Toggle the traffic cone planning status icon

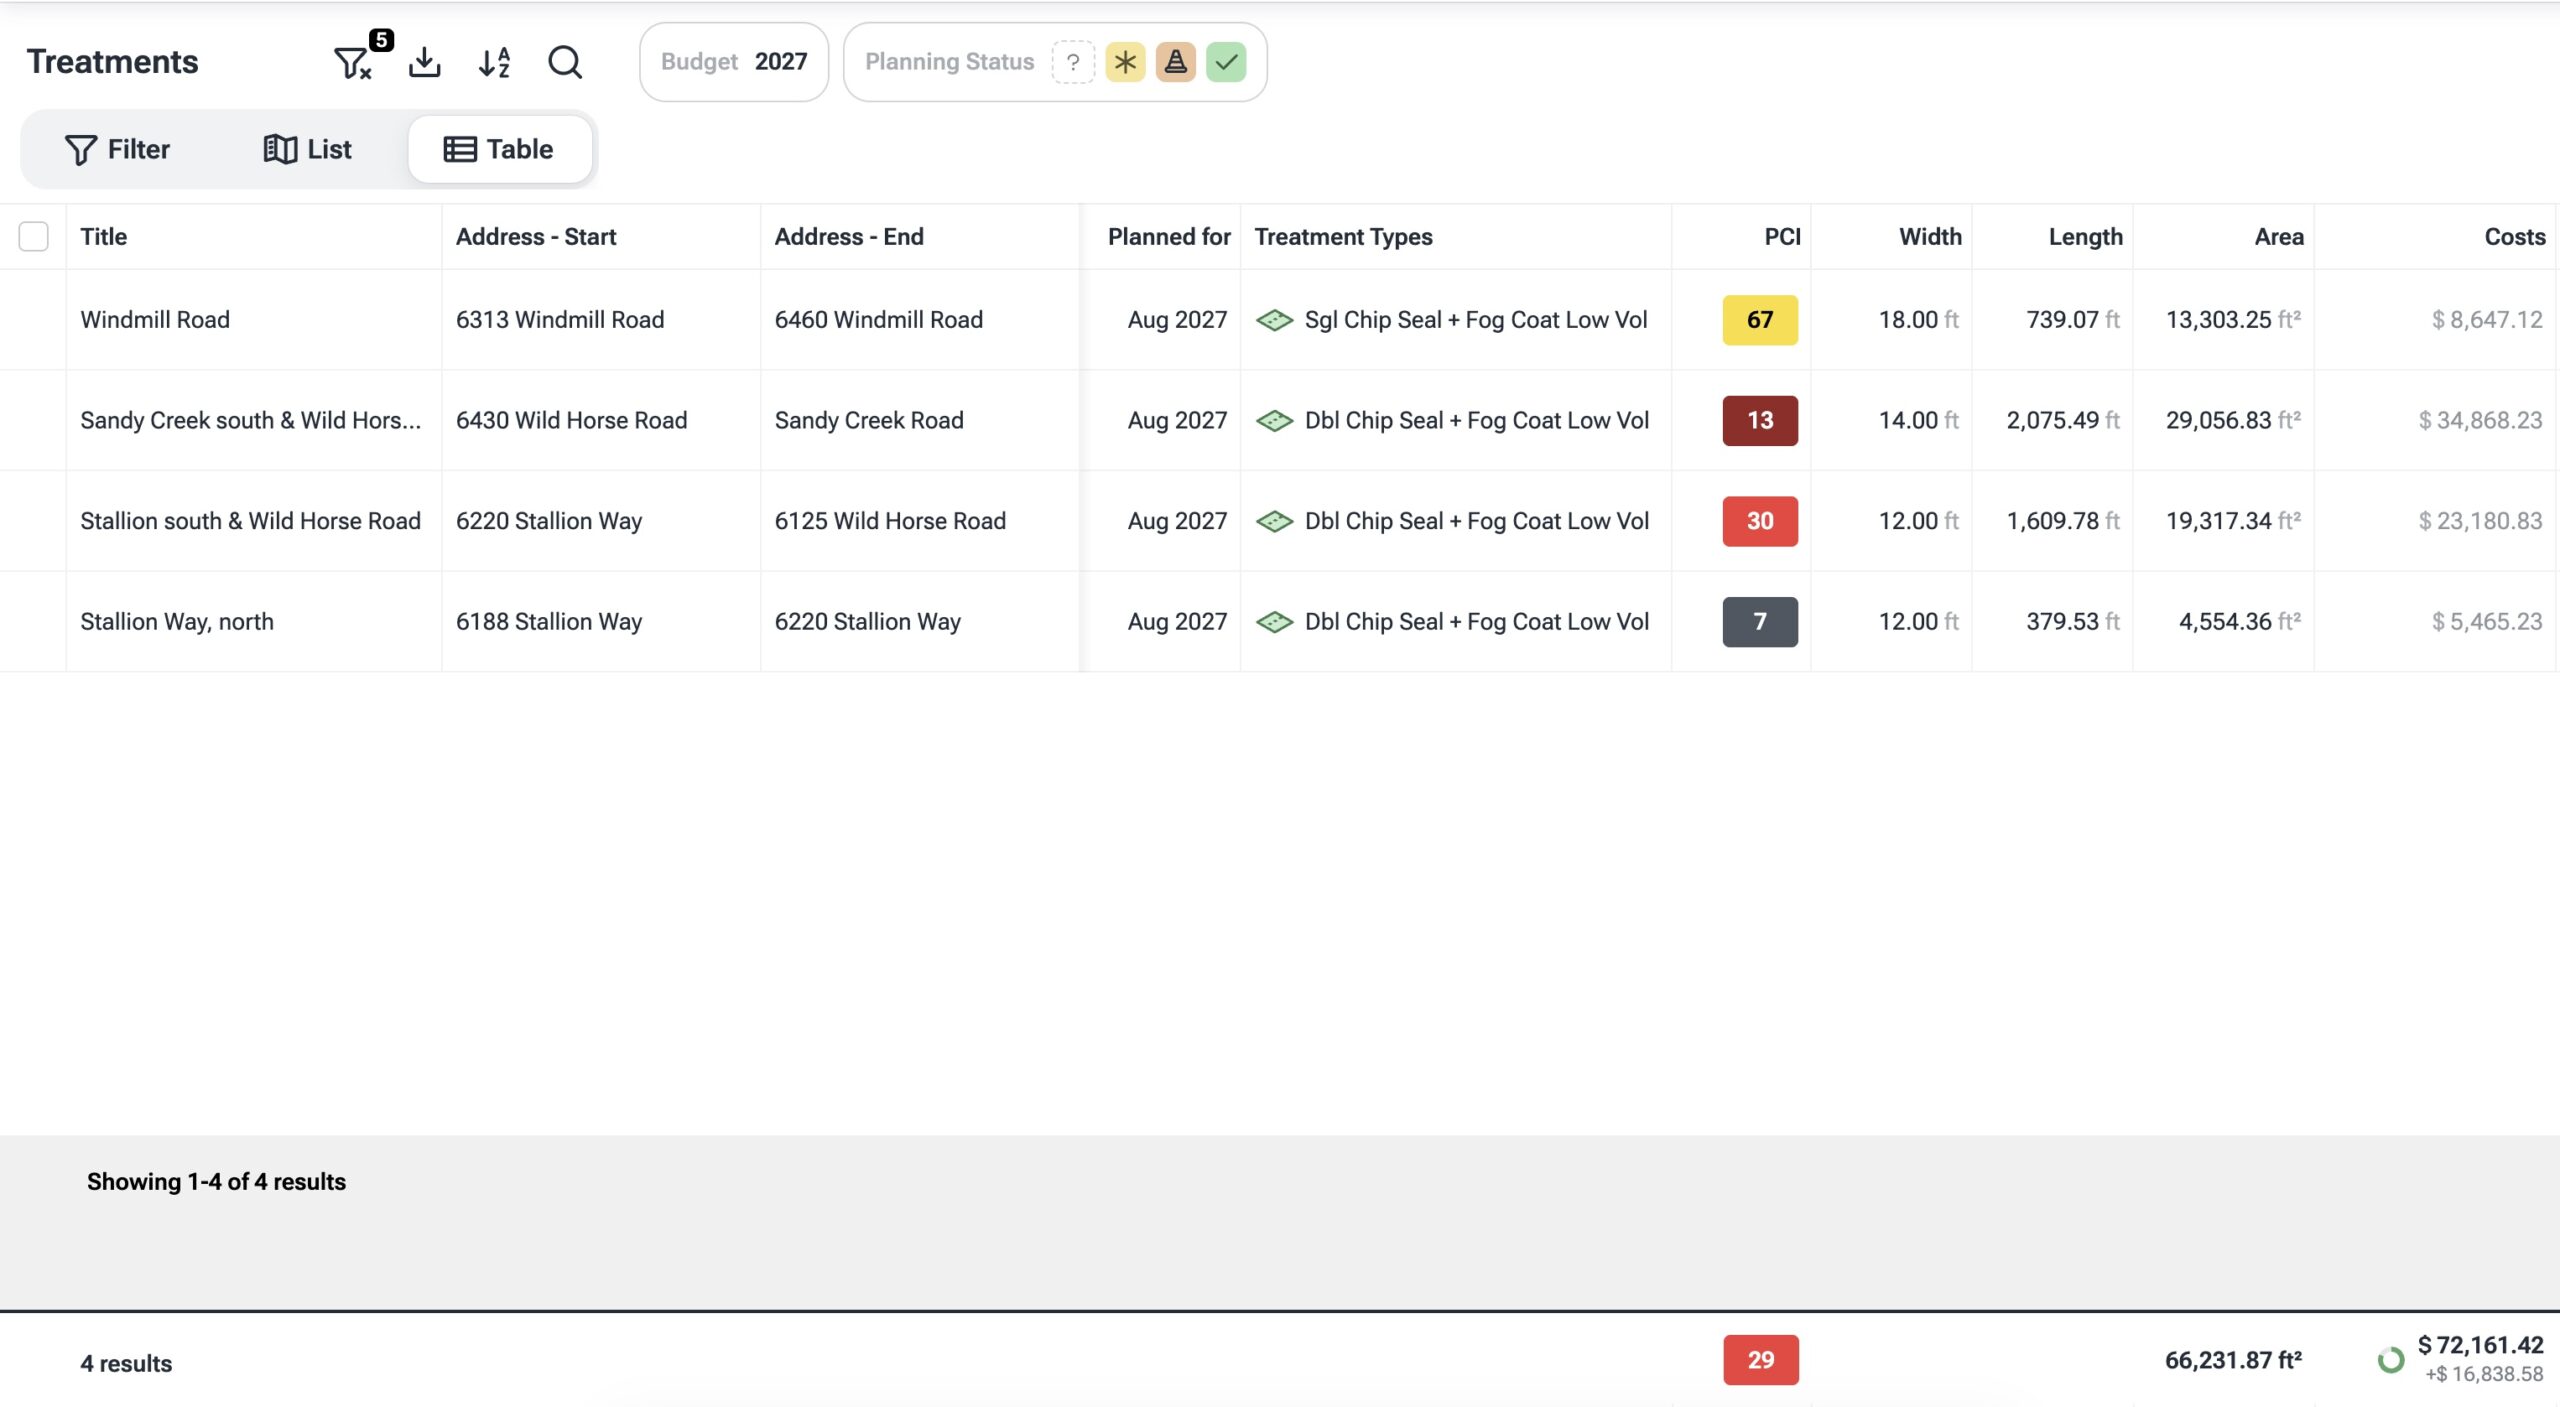[x=1175, y=62]
